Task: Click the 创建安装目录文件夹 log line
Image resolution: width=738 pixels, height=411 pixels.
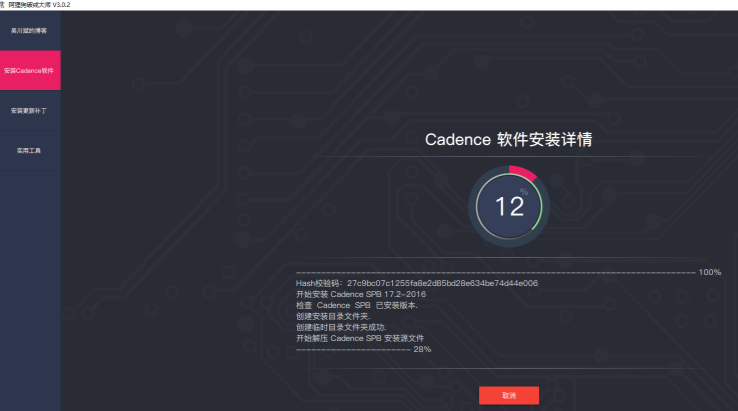Action: [x=333, y=316]
